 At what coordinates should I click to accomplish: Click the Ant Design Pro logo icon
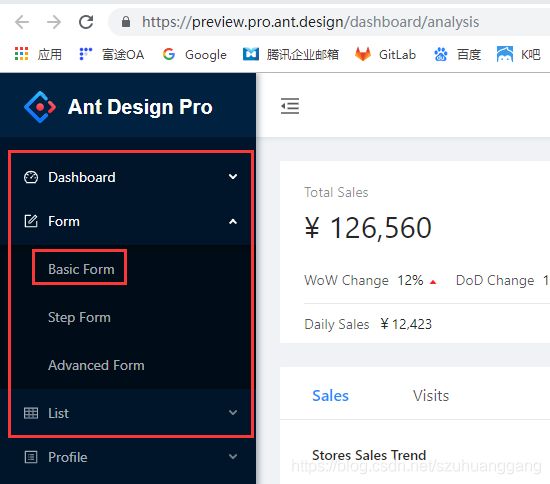pos(40,107)
